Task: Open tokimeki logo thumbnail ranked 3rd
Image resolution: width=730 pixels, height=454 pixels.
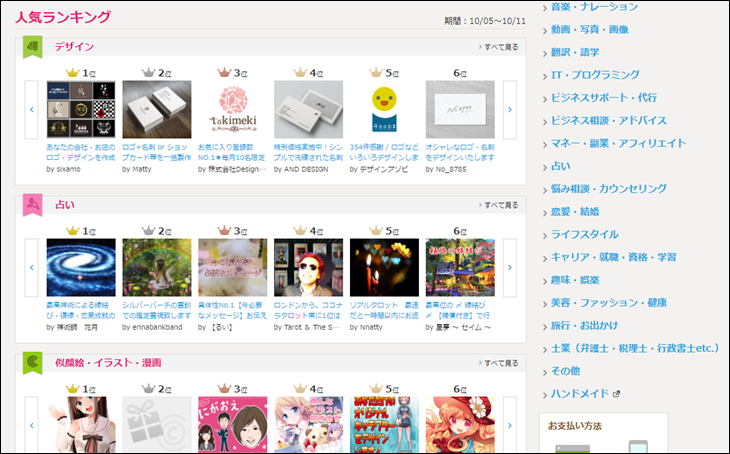Action: [x=233, y=109]
